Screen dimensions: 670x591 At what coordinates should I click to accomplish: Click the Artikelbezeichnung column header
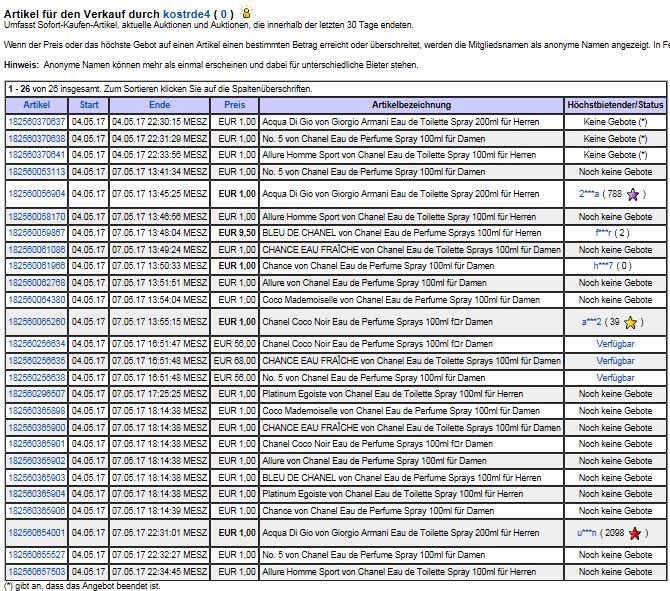pyautogui.click(x=411, y=105)
